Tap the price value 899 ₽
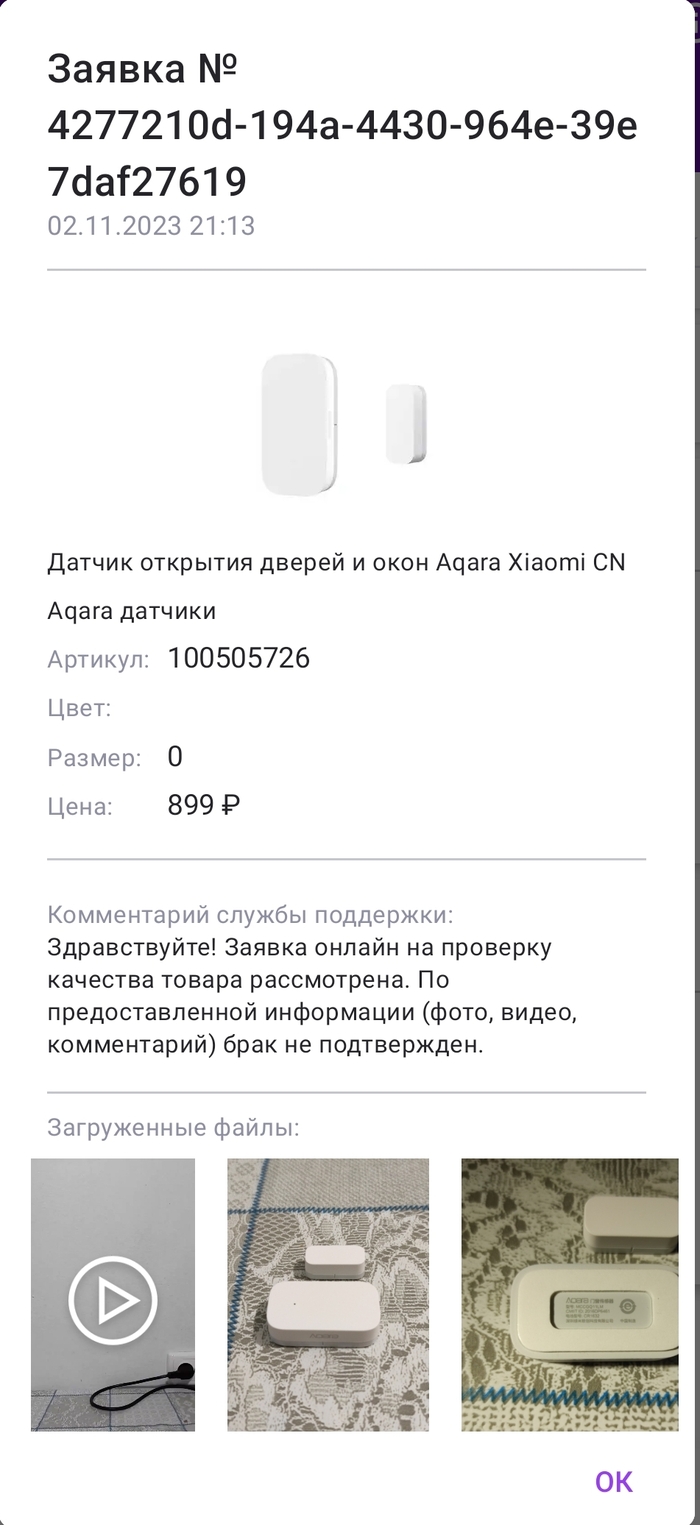 [x=204, y=805]
